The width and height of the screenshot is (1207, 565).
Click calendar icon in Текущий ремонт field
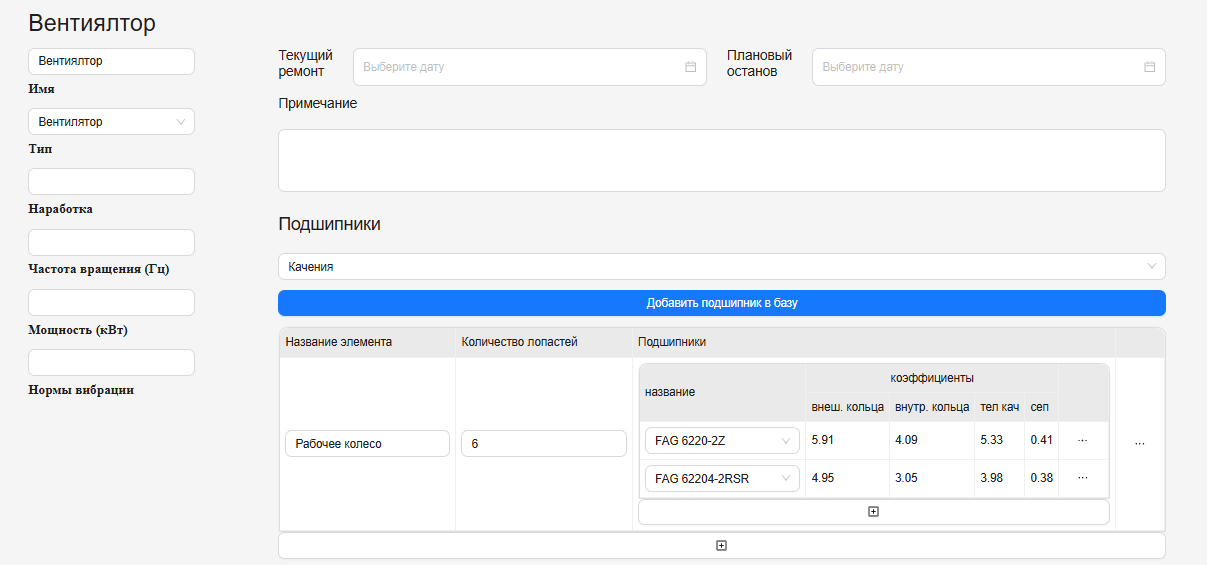point(690,67)
